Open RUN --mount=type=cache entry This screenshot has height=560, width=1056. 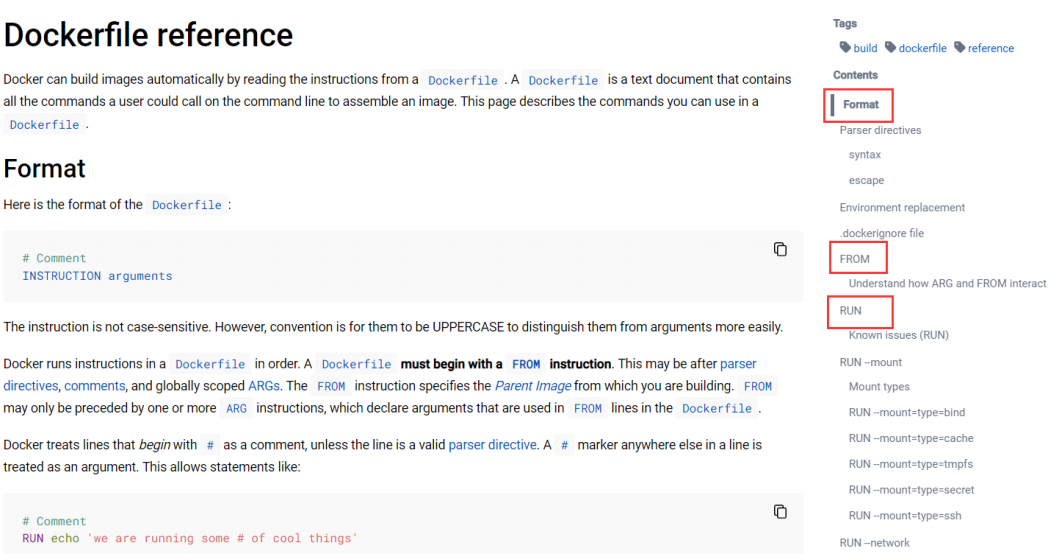pyautogui.click(x=911, y=438)
